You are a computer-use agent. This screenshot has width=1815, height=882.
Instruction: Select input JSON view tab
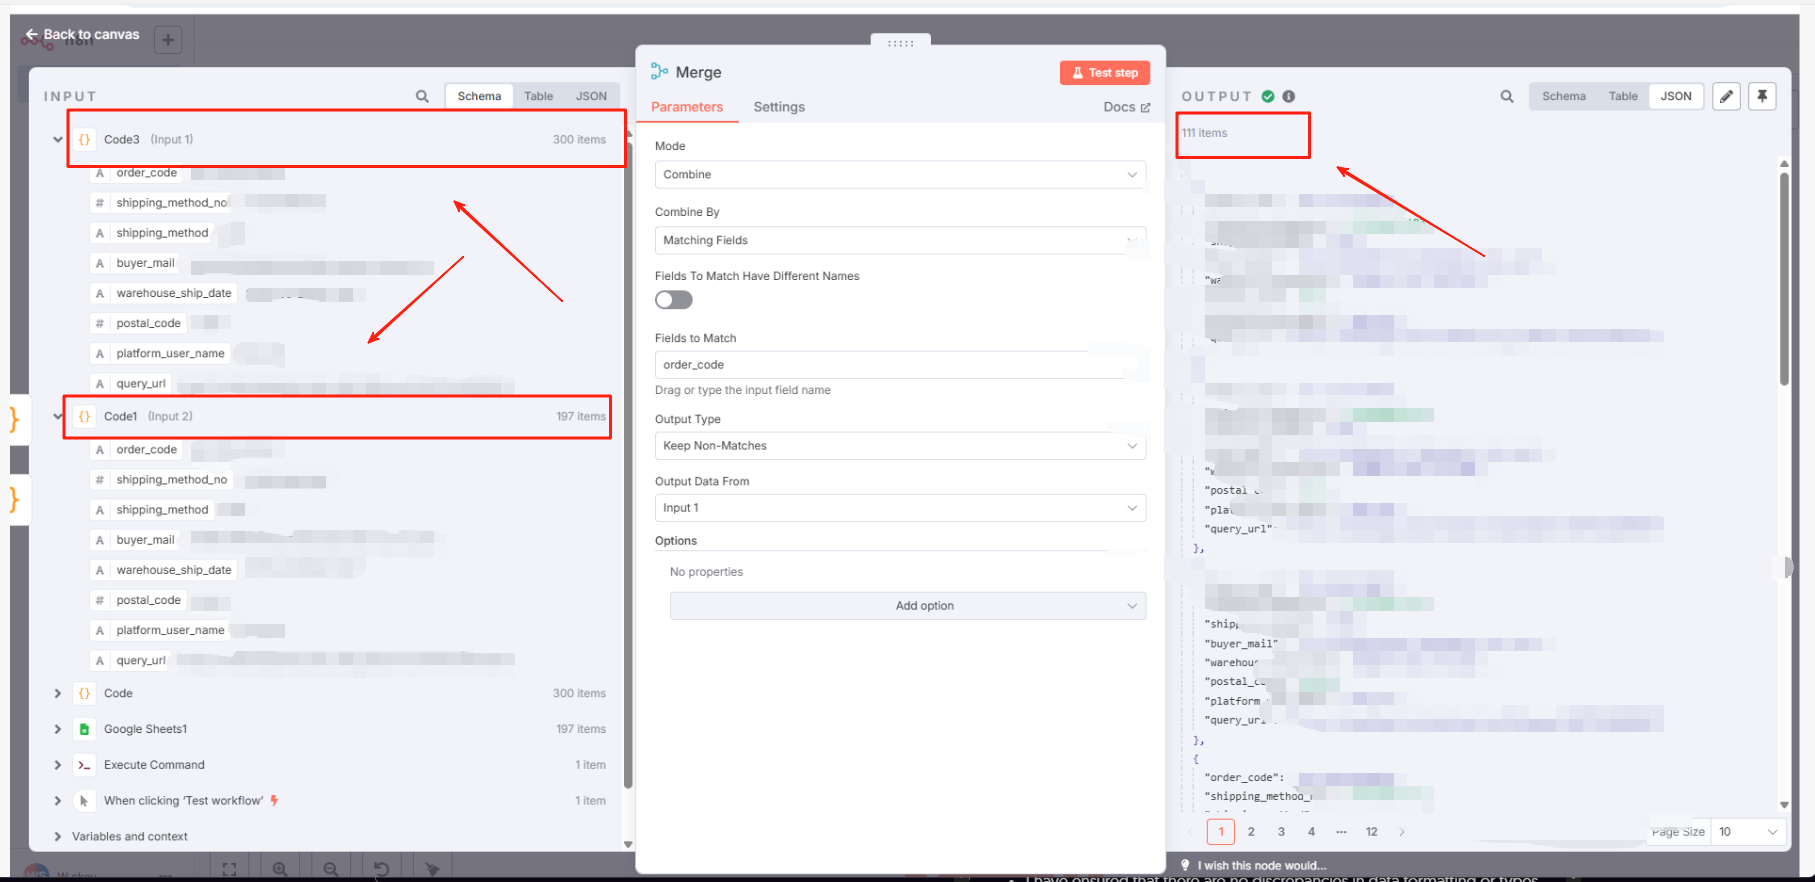pyautogui.click(x=591, y=96)
